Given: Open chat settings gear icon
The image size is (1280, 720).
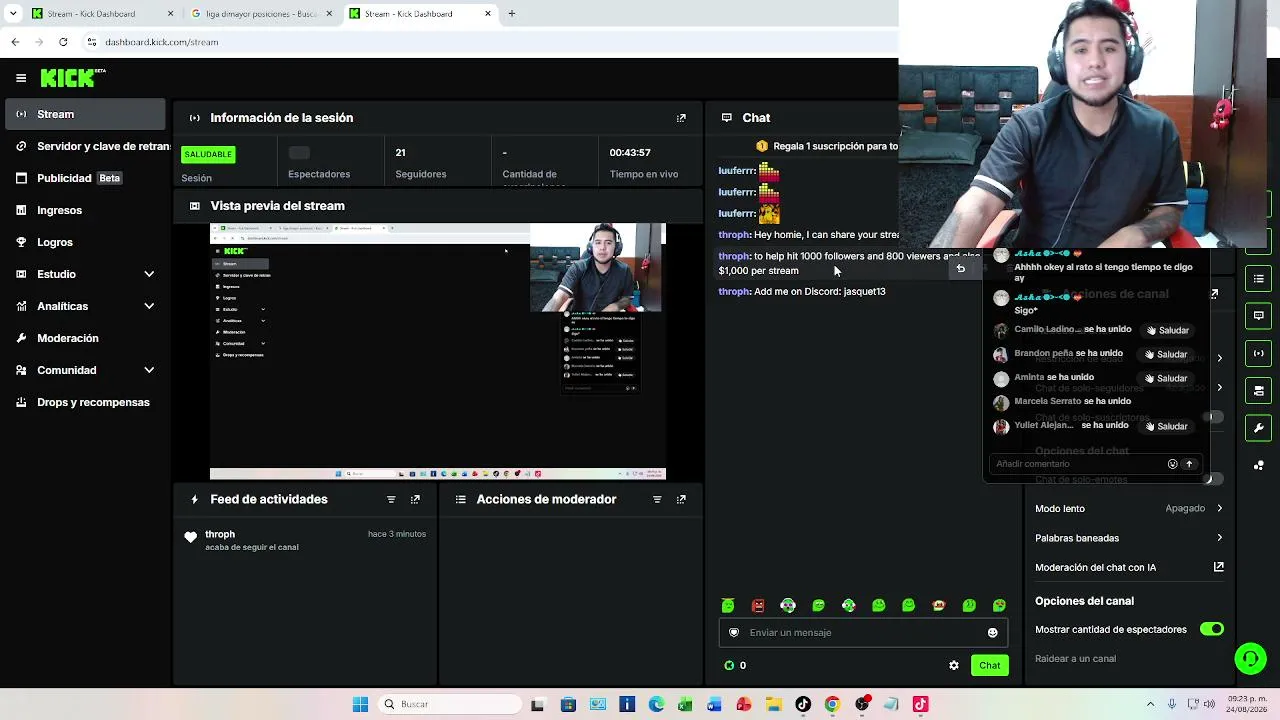Looking at the screenshot, I should tap(954, 665).
